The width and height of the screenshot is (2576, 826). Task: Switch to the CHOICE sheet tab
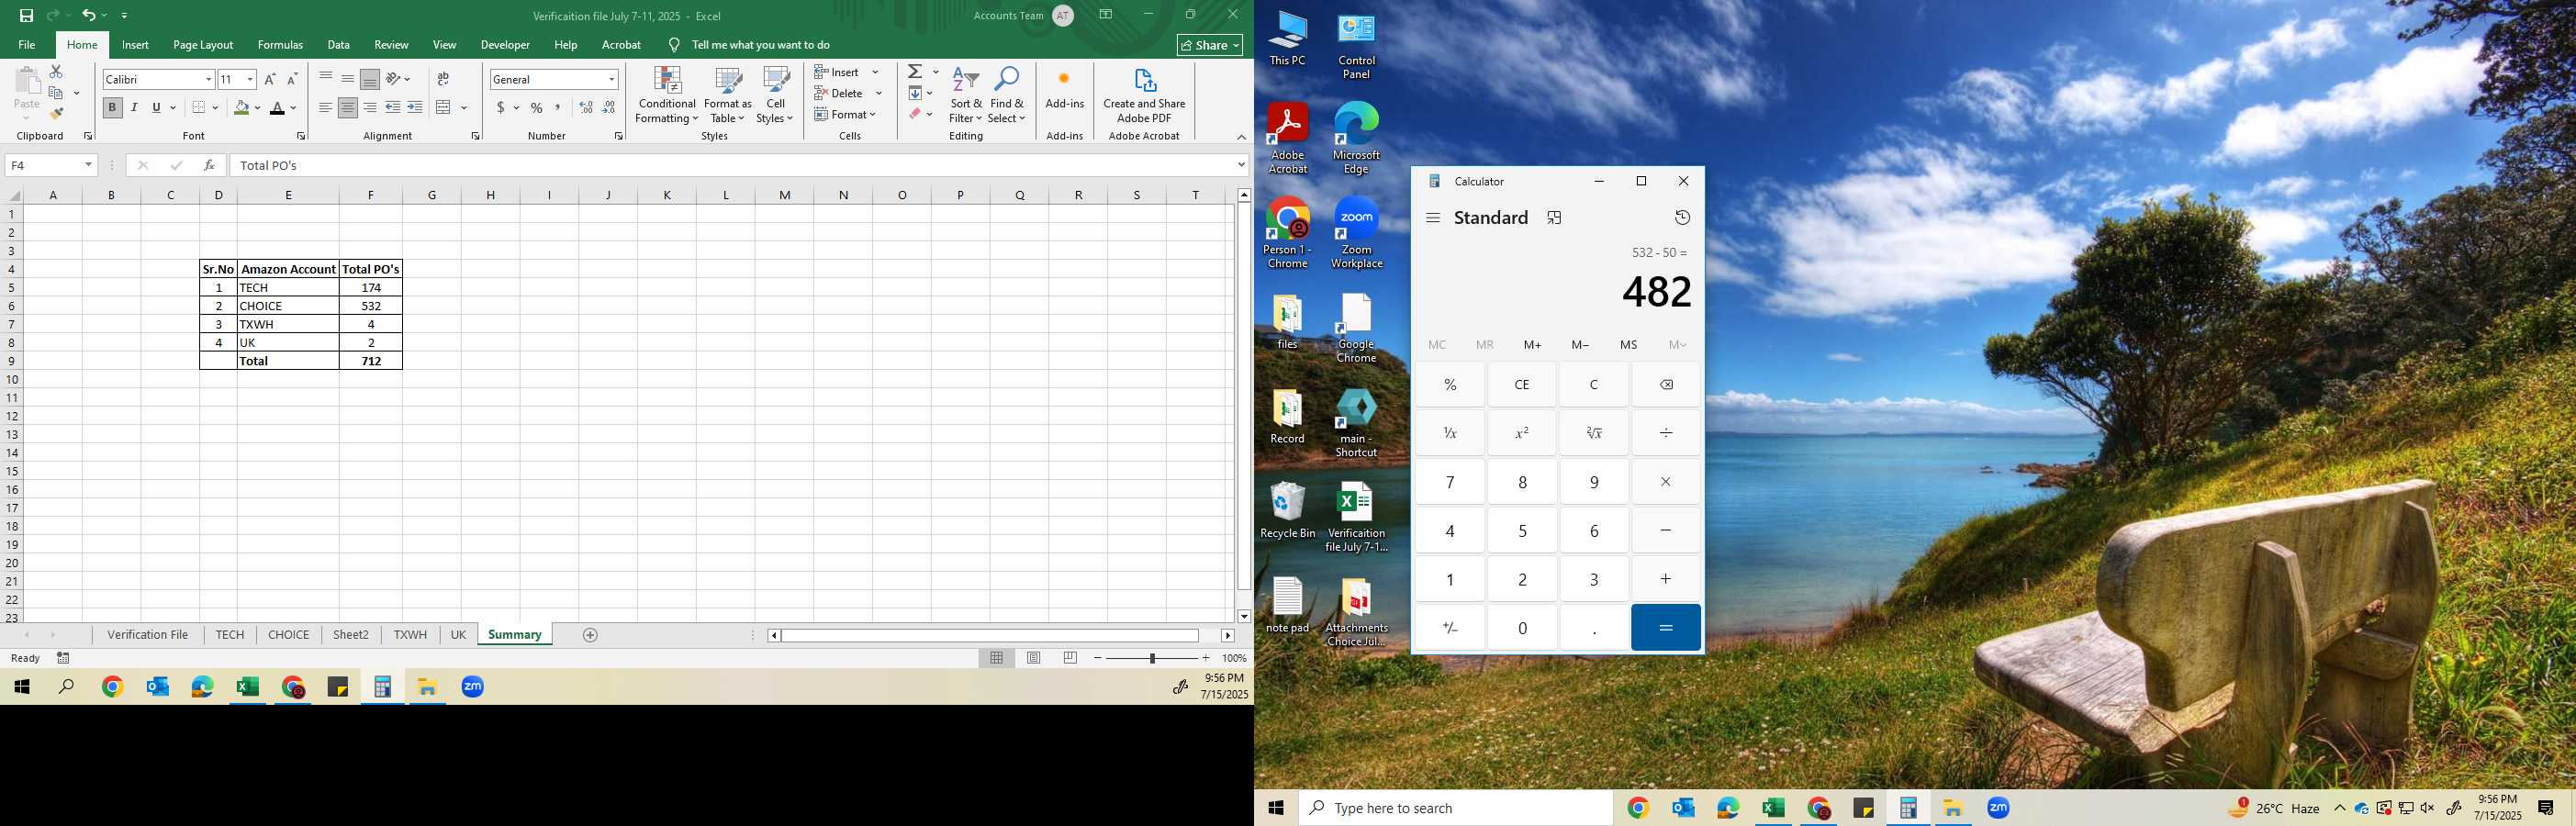click(x=288, y=635)
